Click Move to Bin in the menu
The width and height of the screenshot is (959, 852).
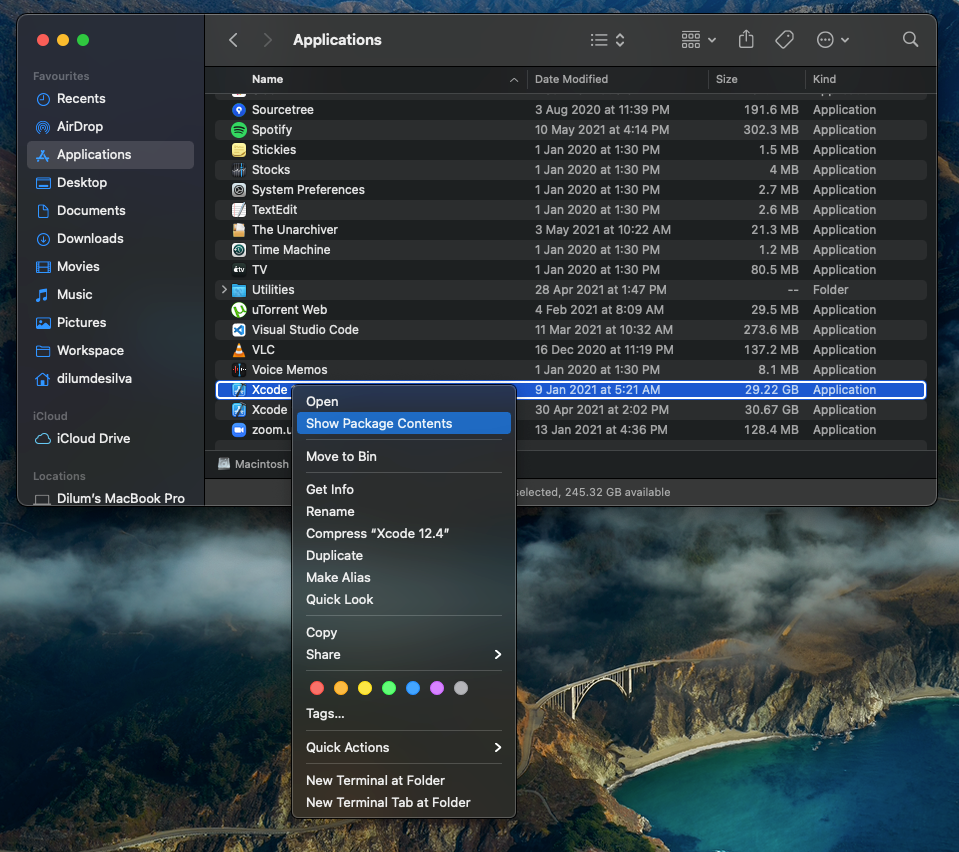(x=344, y=456)
